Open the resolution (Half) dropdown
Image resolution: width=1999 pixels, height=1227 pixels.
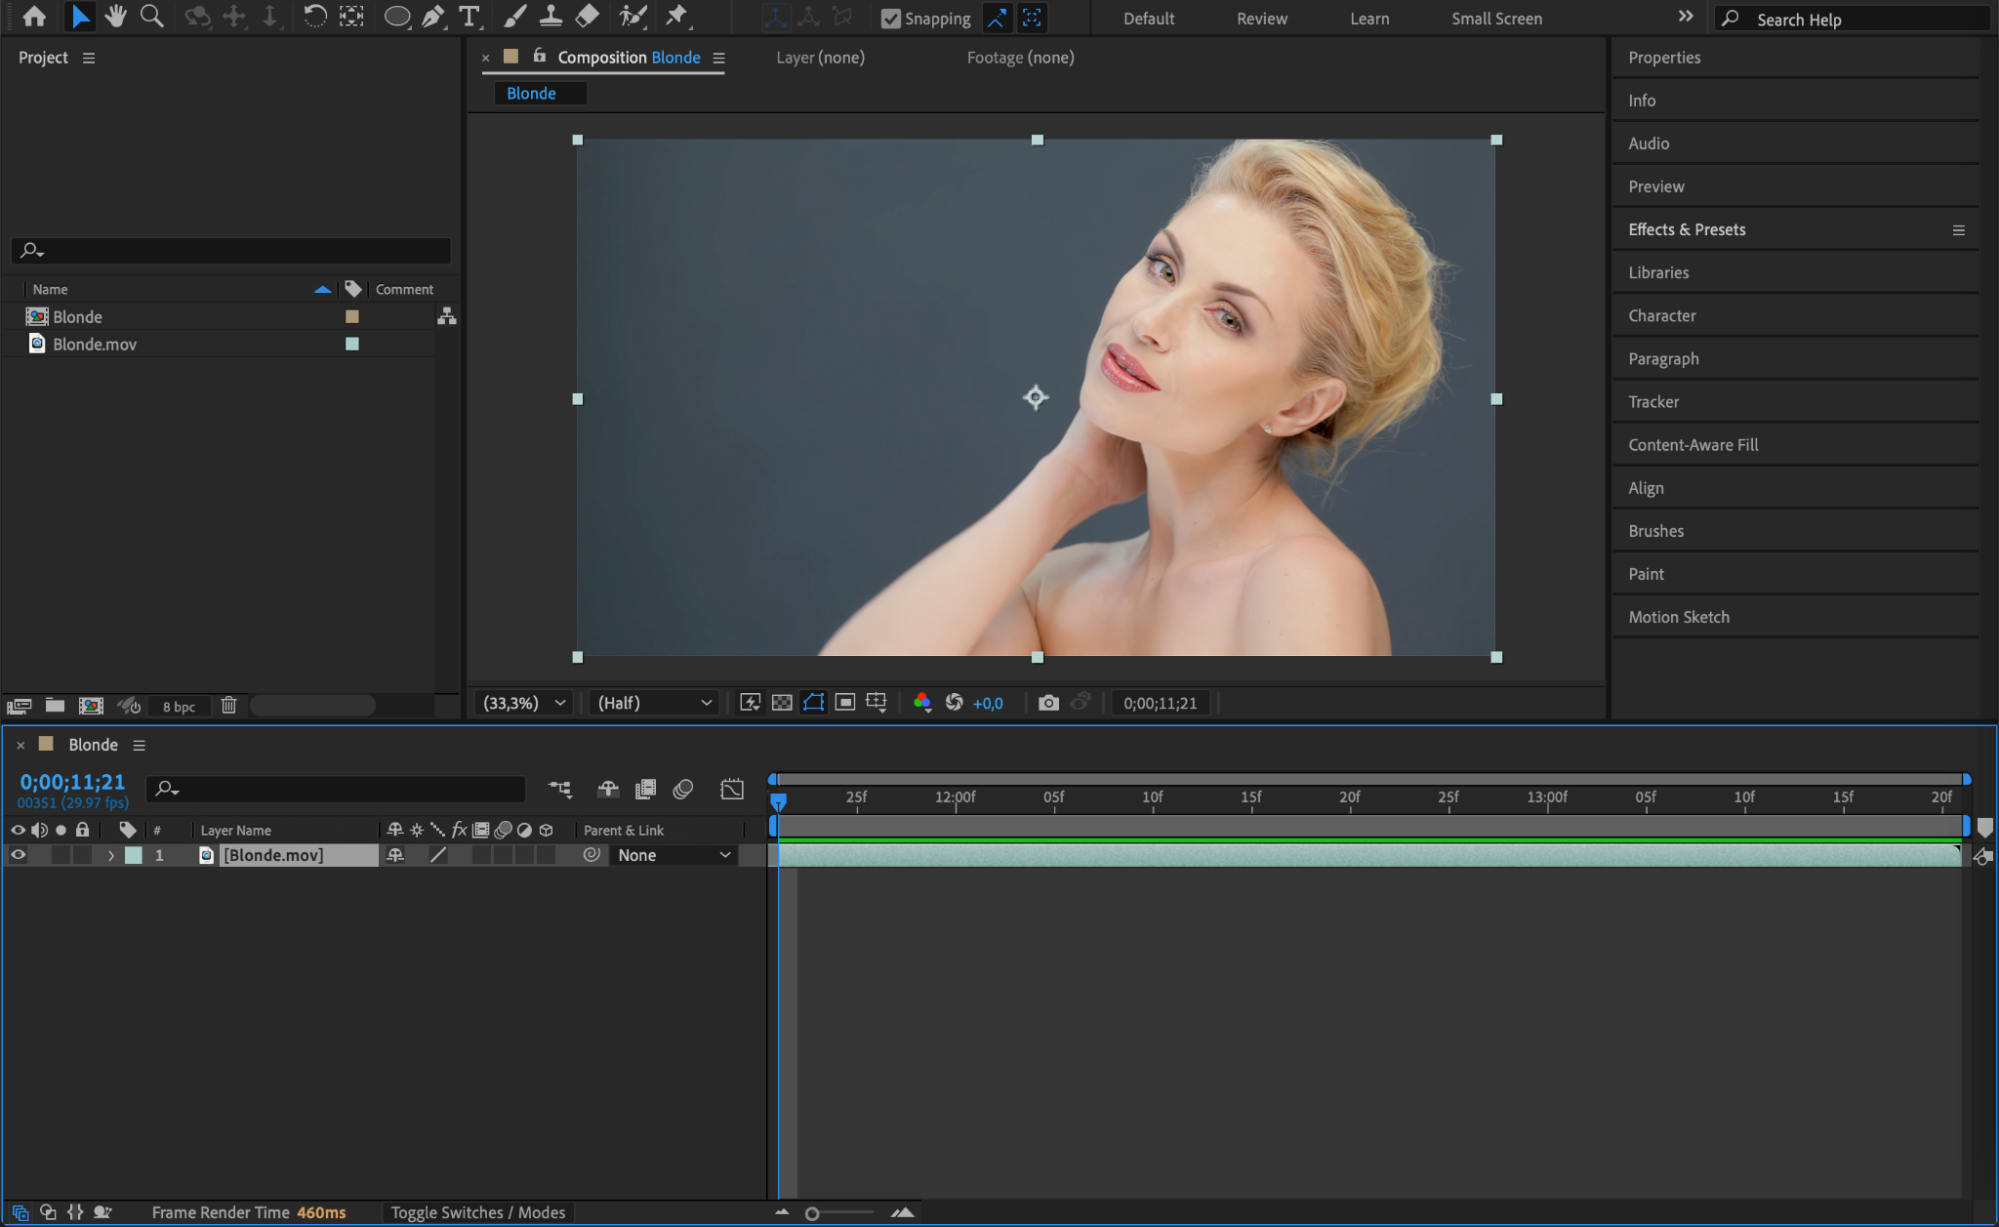coord(655,703)
